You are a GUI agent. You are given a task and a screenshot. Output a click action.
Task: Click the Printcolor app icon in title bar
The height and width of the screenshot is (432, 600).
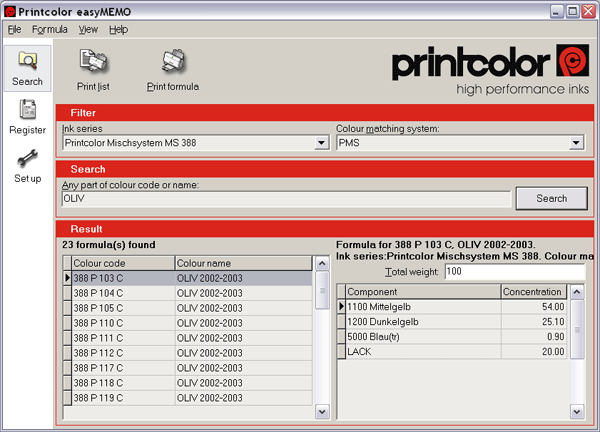pos(9,10)
